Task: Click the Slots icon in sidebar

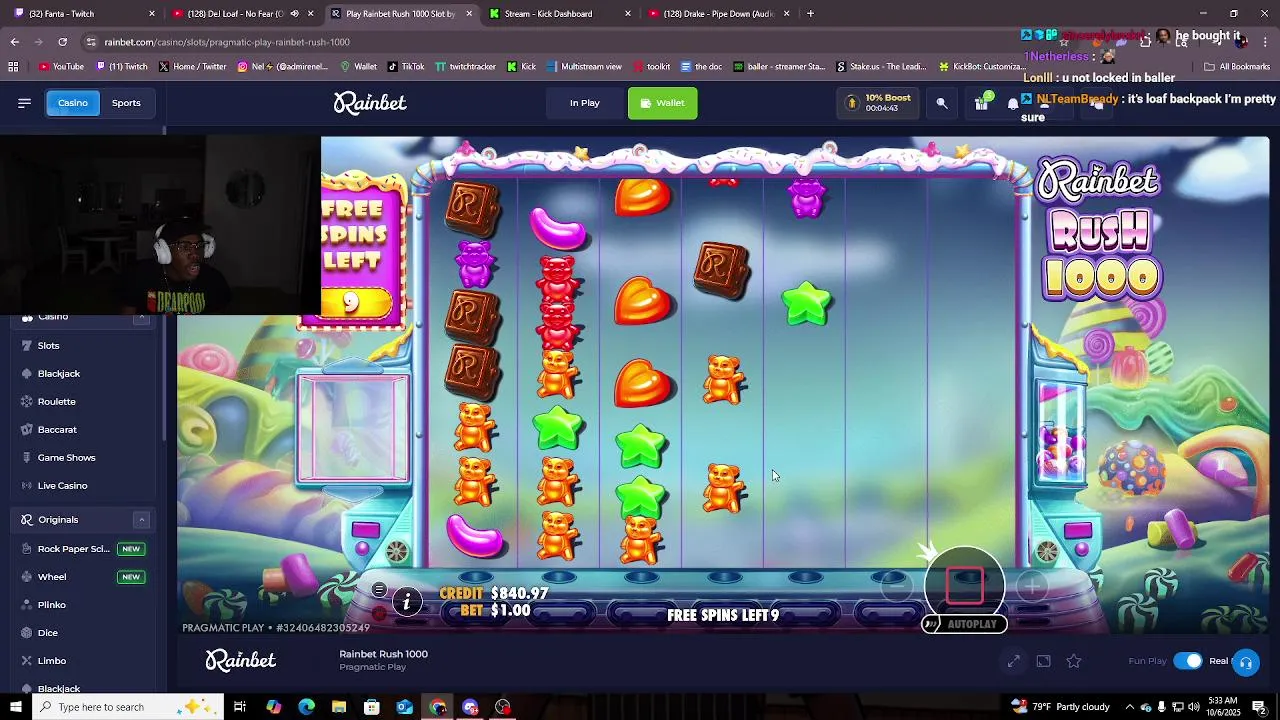Action: 27,345
